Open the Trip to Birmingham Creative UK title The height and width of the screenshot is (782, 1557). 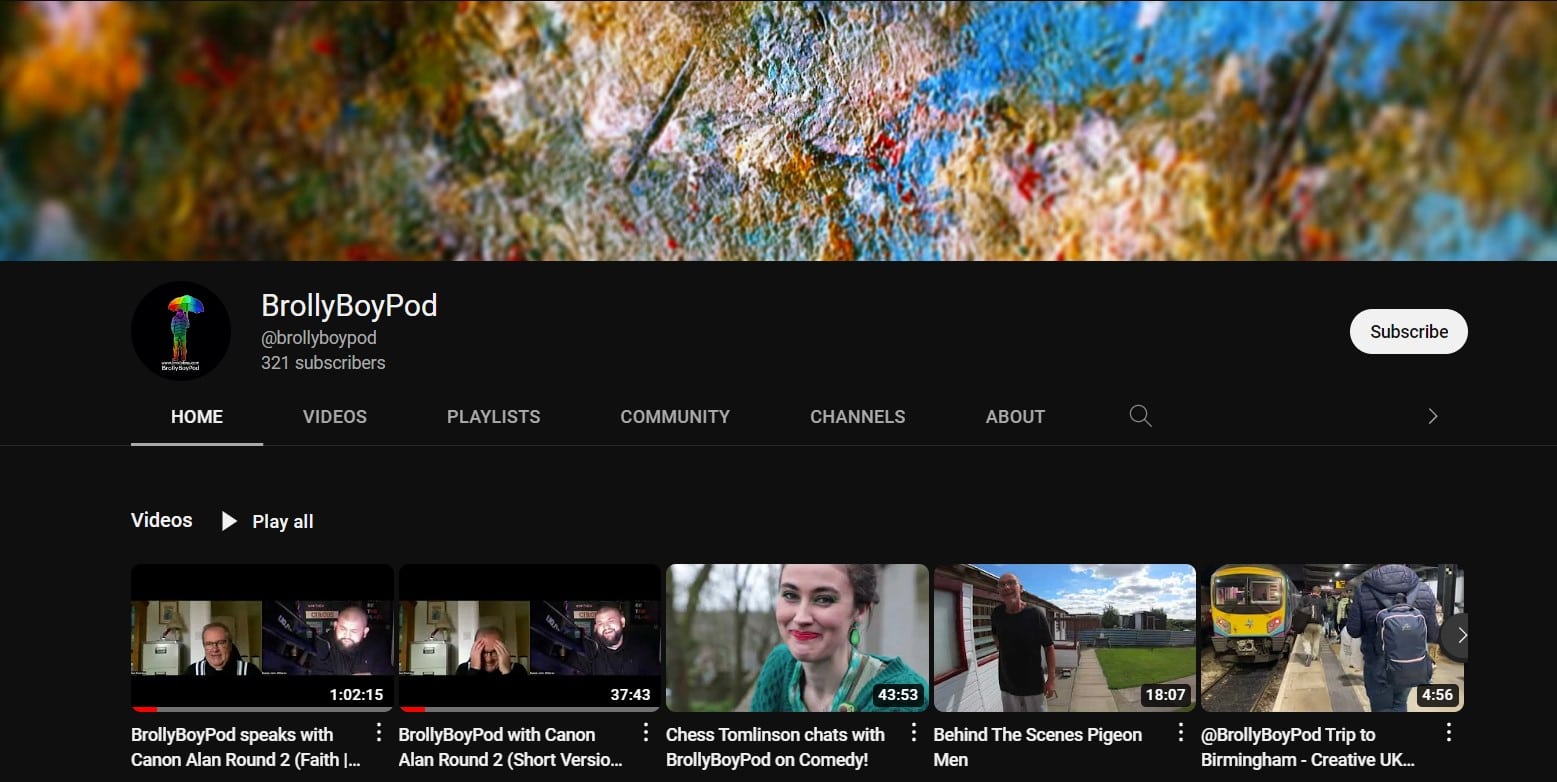[x=1308, y=747]
